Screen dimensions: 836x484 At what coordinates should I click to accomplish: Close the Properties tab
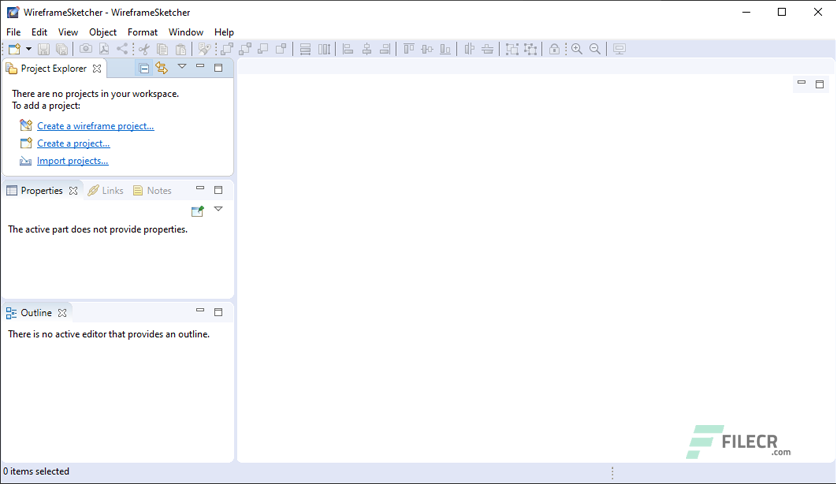(73, 190)
